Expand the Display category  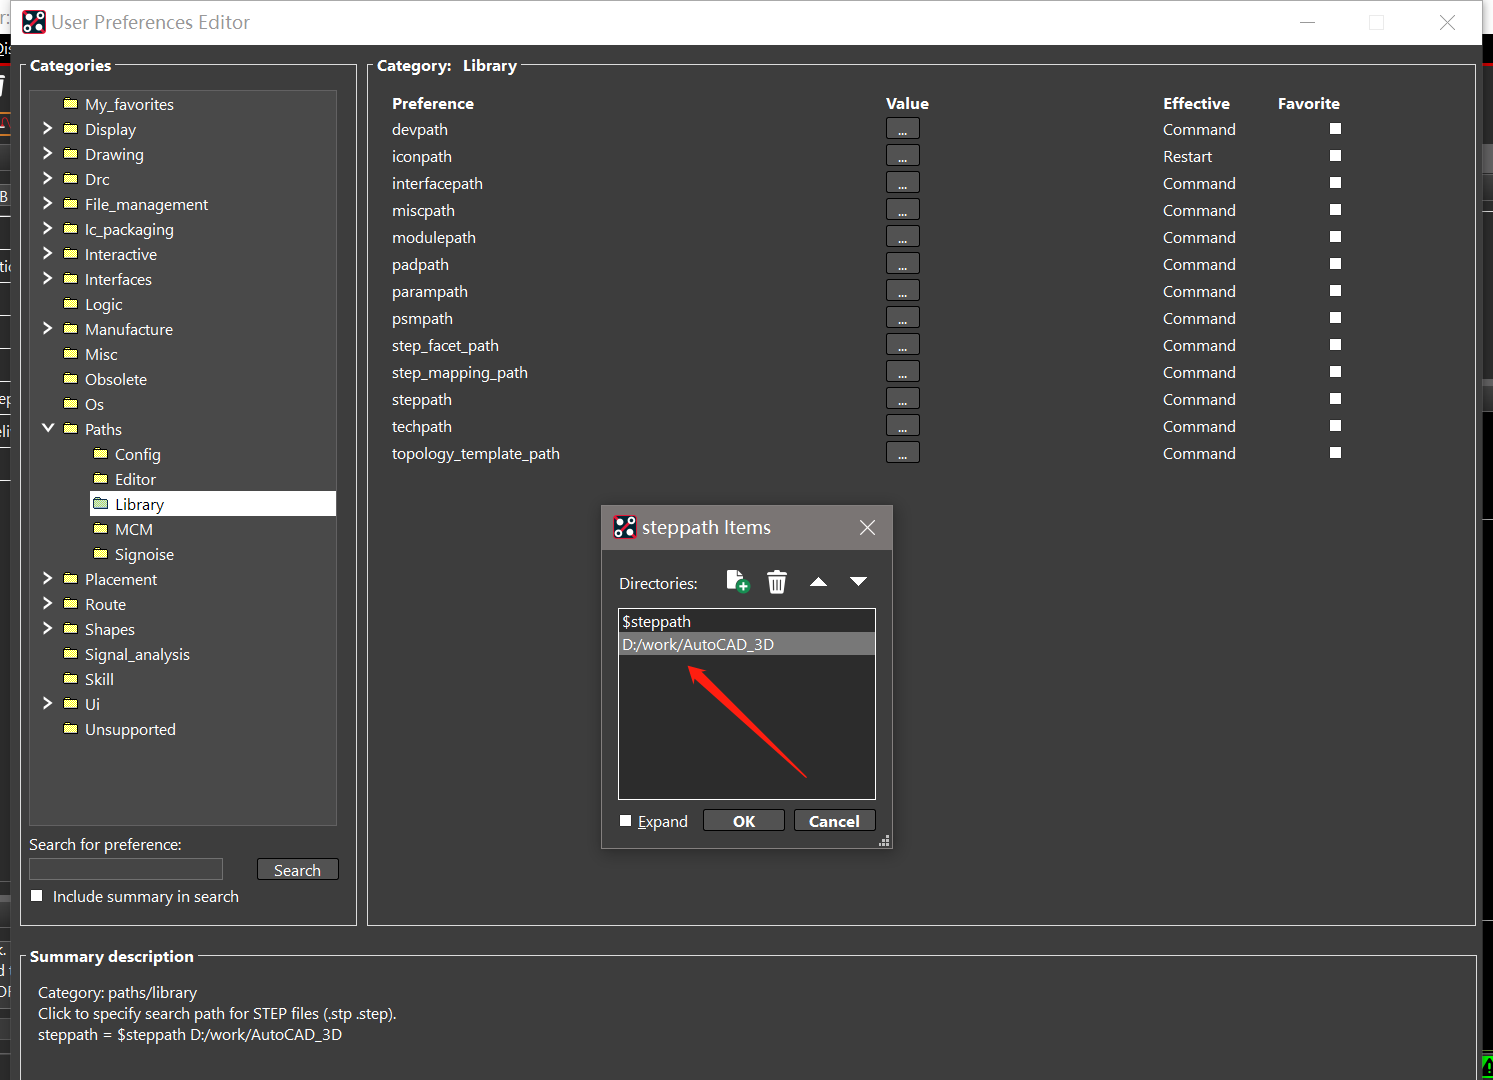click(x=47, y=128)
